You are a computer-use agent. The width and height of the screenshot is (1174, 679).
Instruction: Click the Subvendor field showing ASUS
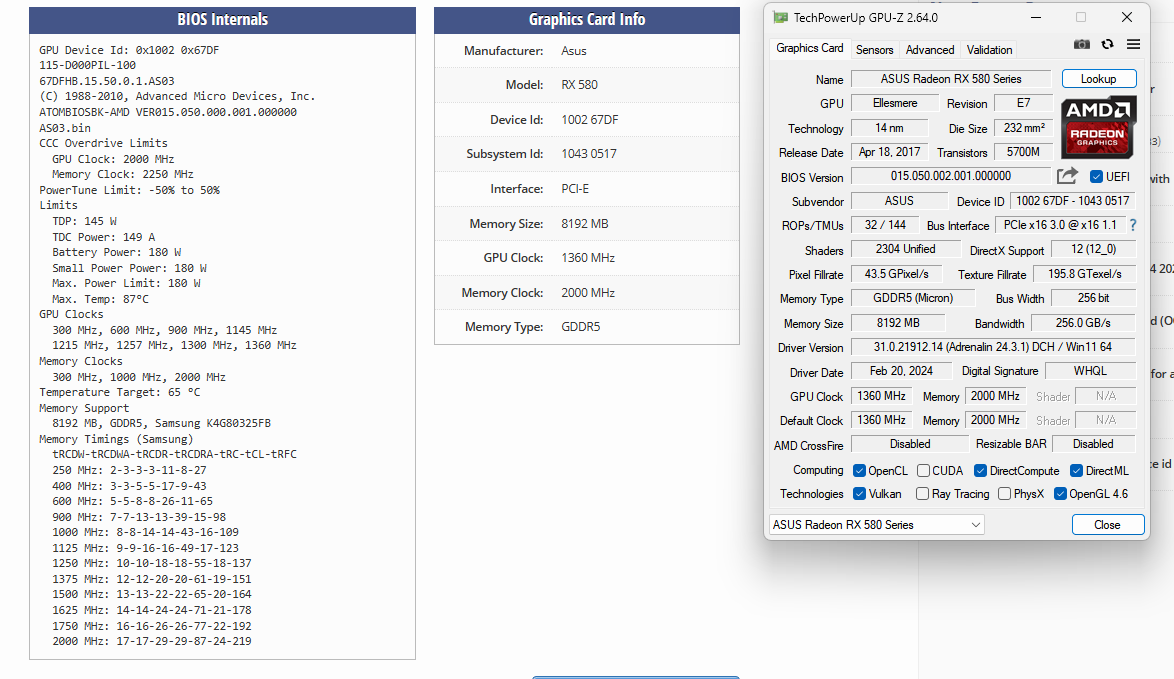tap(899, 201)
